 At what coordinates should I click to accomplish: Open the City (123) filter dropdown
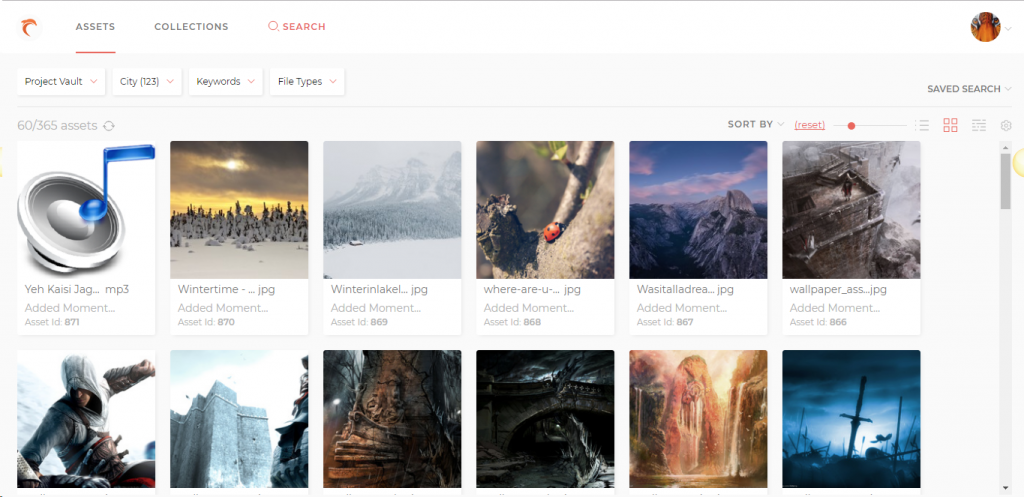pyautogui.click(x=146, y=82)
